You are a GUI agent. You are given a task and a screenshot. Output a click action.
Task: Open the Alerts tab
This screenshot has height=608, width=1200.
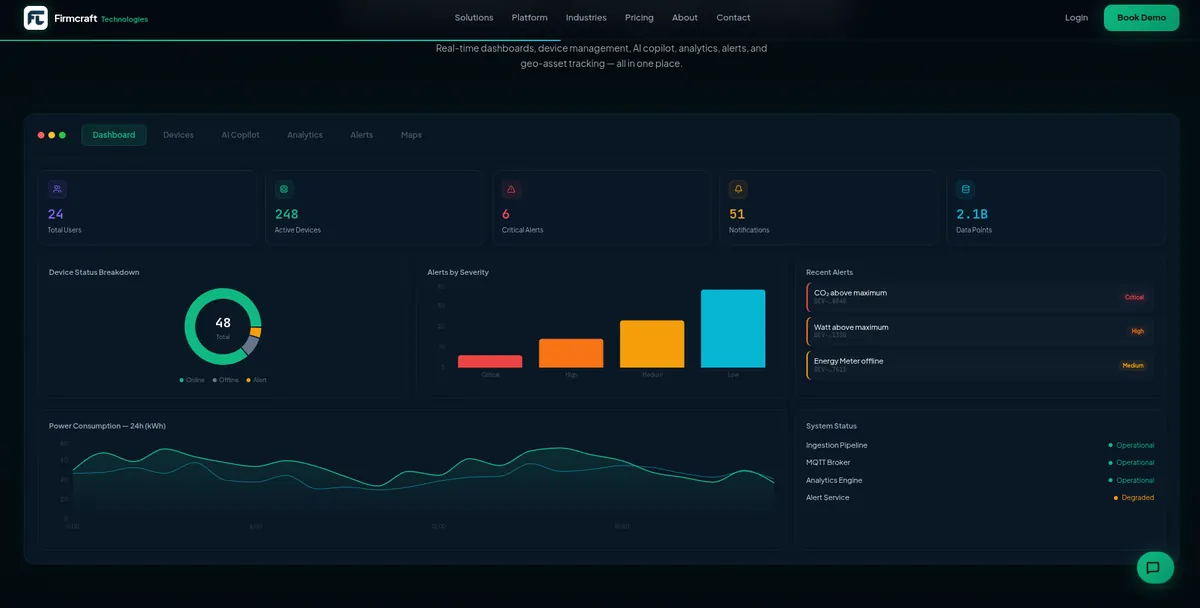tap(361, 135)
